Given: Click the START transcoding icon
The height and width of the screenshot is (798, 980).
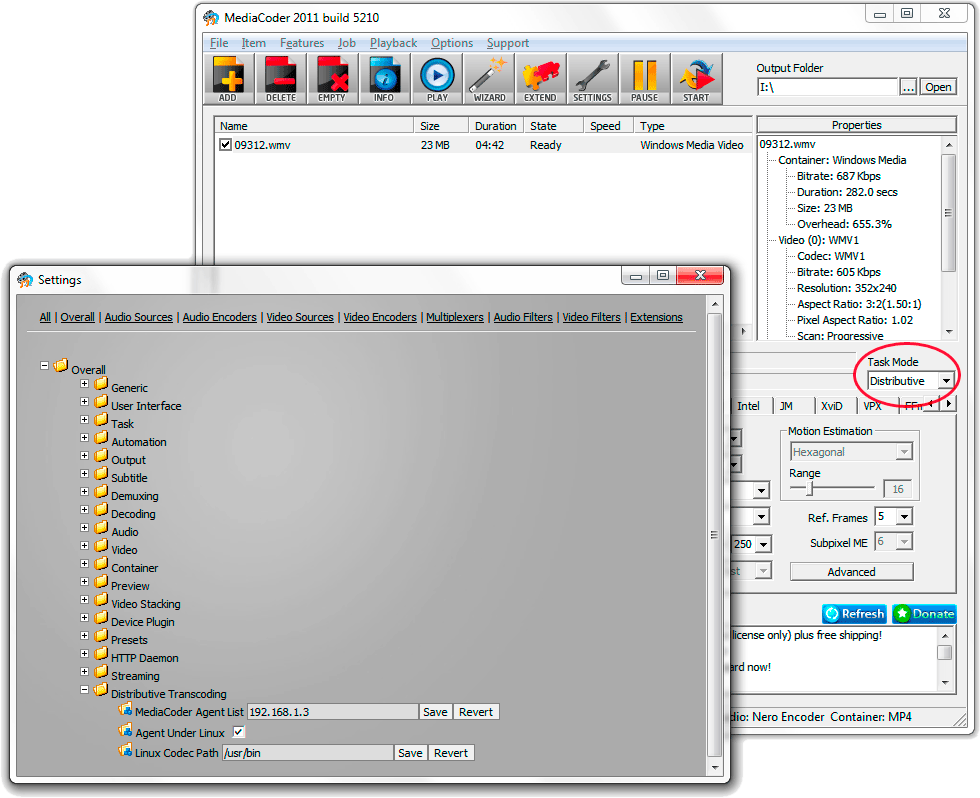Looking at the screenshot, I should pyautogui.click(x=696, y=78).
